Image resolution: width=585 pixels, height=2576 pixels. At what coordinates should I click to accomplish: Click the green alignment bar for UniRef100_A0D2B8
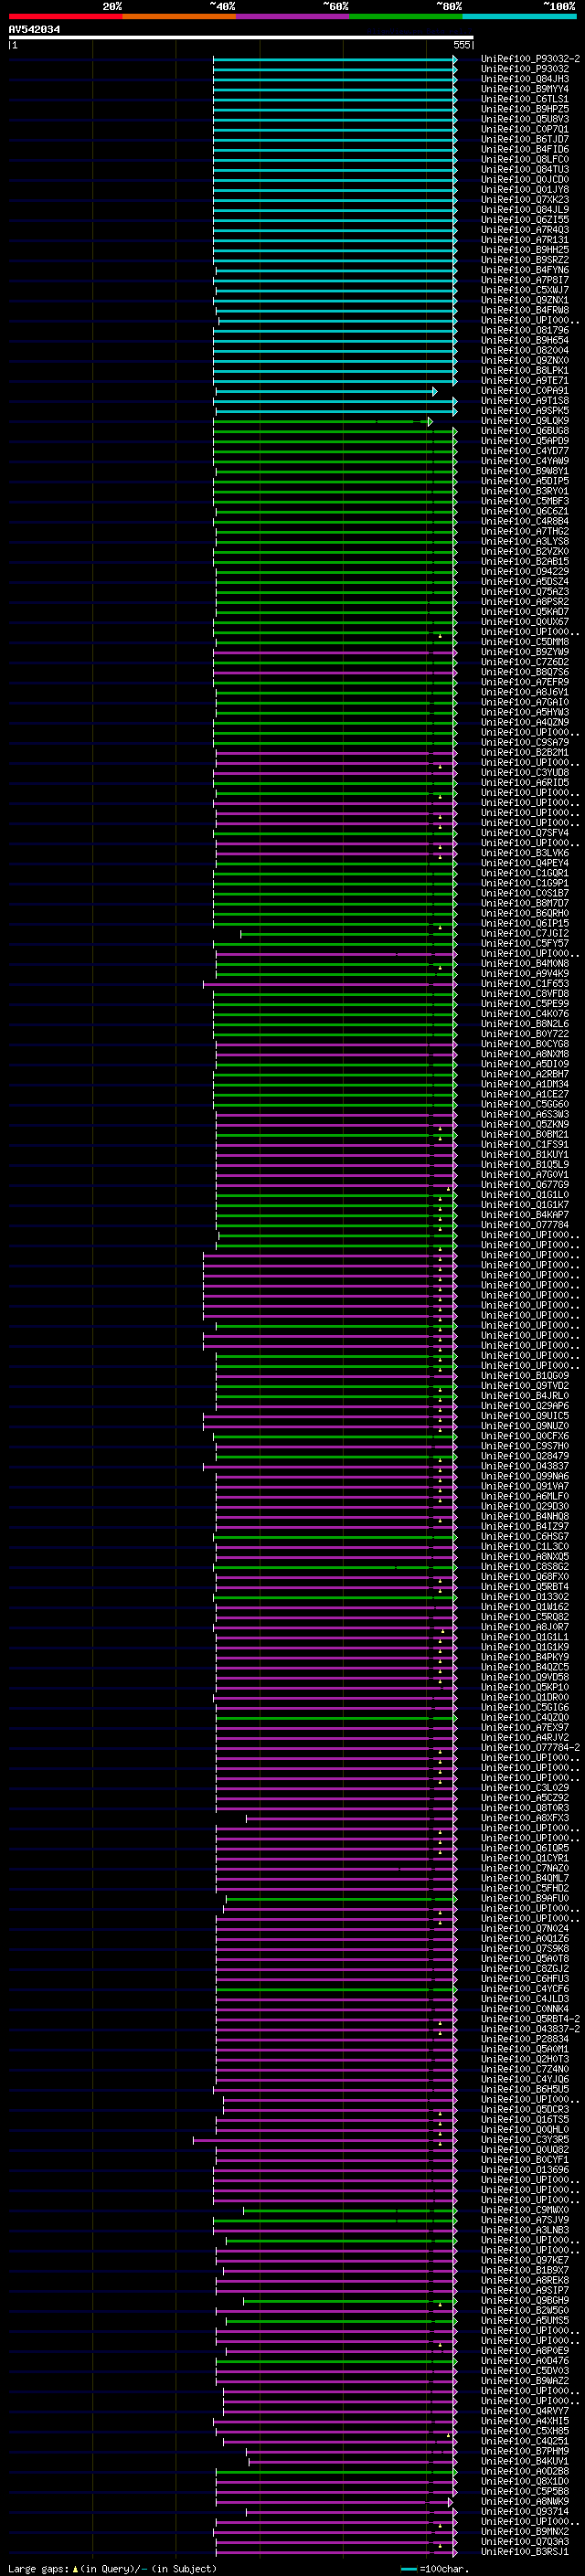[x=336, y=2471]
